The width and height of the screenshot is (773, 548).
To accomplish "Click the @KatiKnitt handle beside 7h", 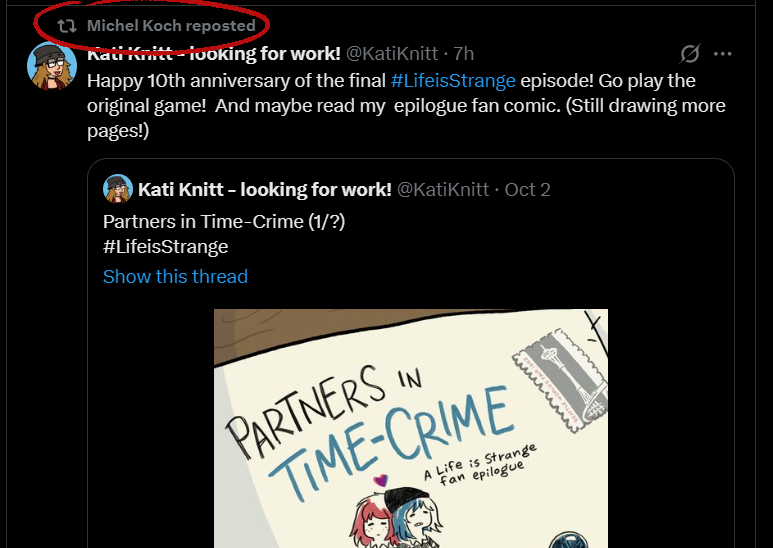I will tap(395, 53).
